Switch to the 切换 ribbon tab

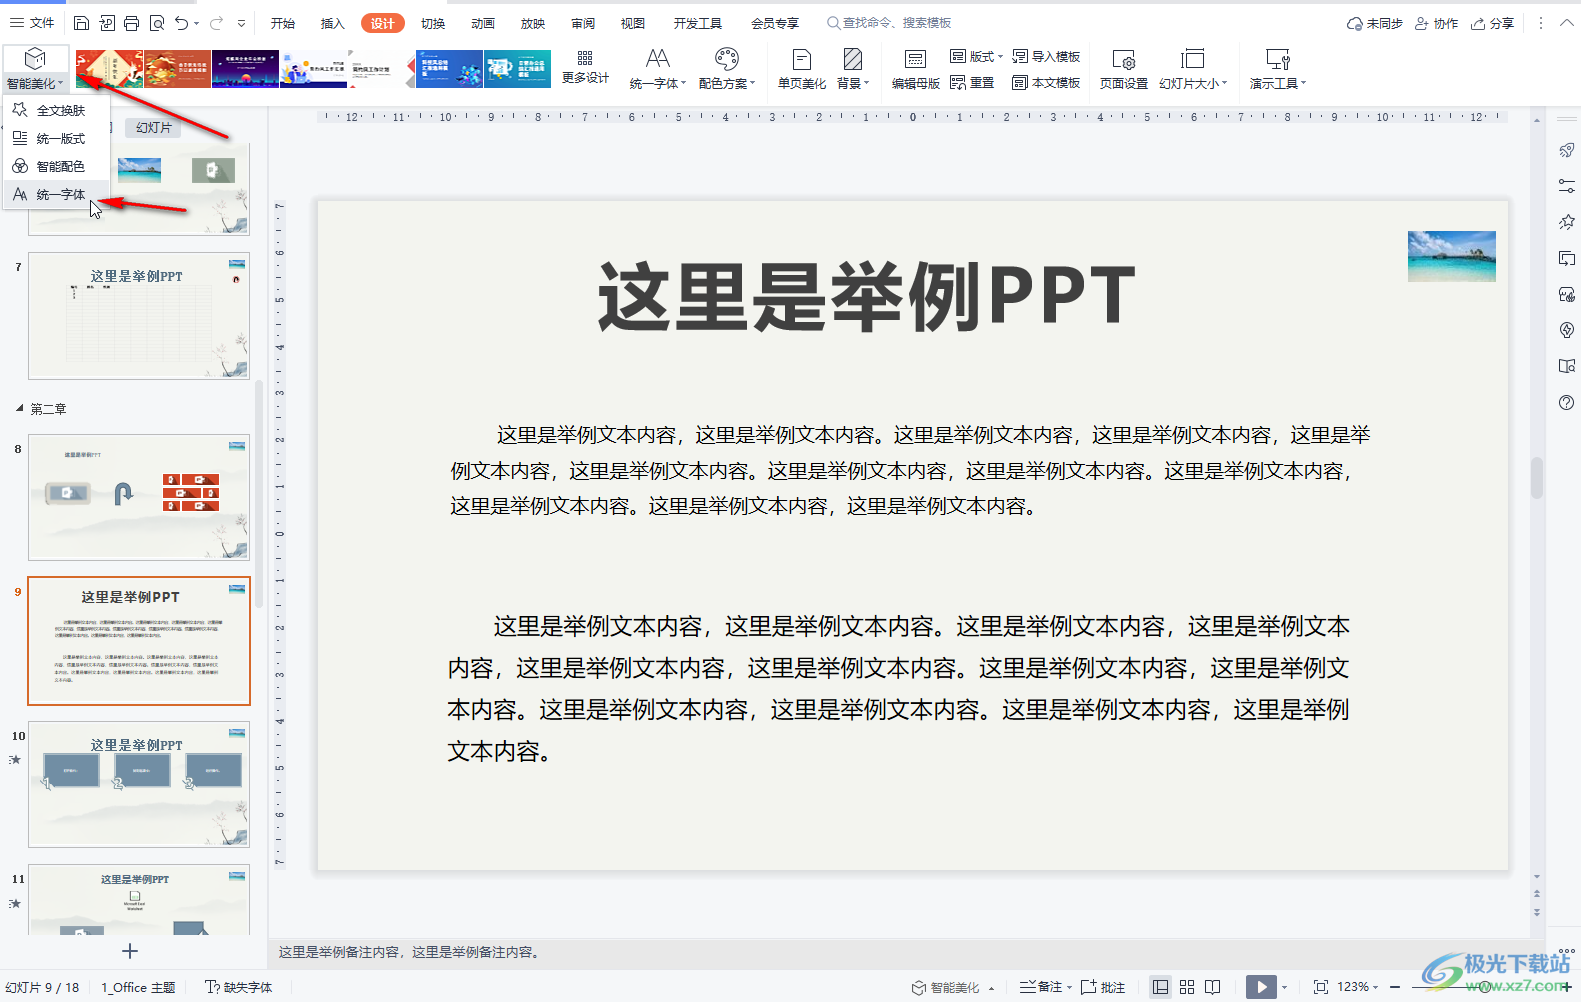coord(433,23)
